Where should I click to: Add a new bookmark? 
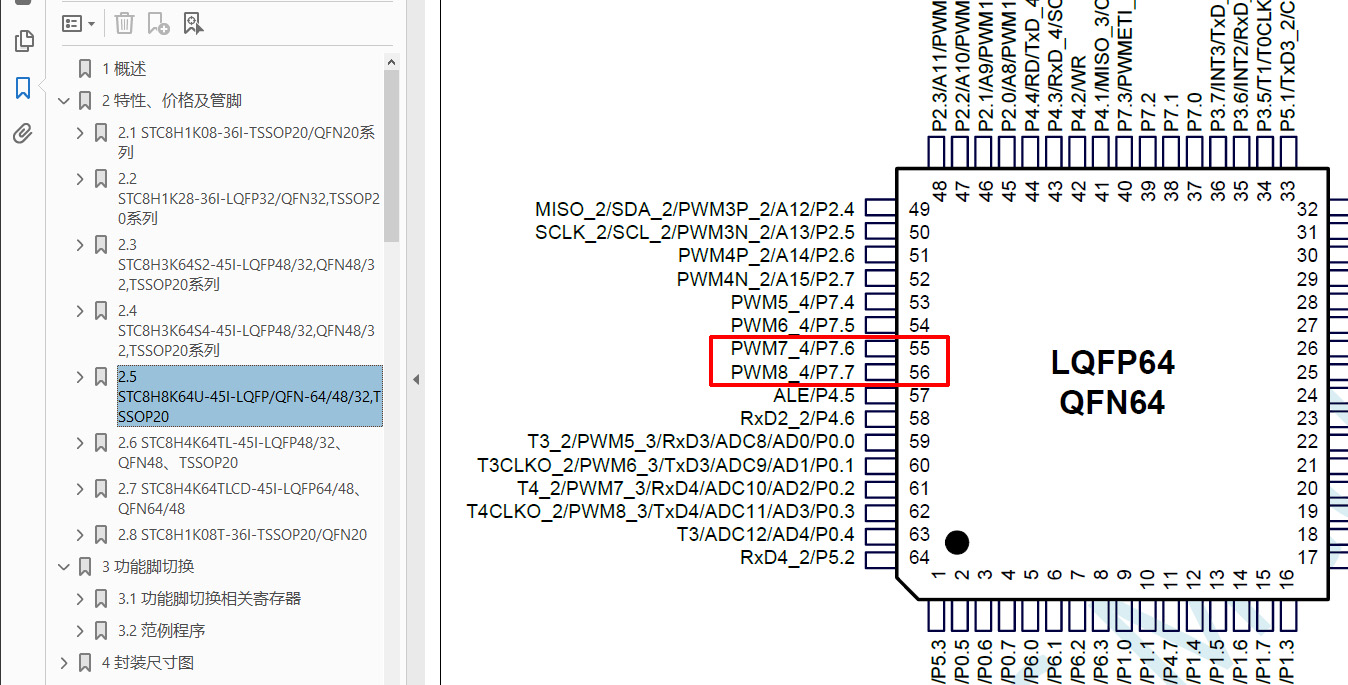click(158, 23)
